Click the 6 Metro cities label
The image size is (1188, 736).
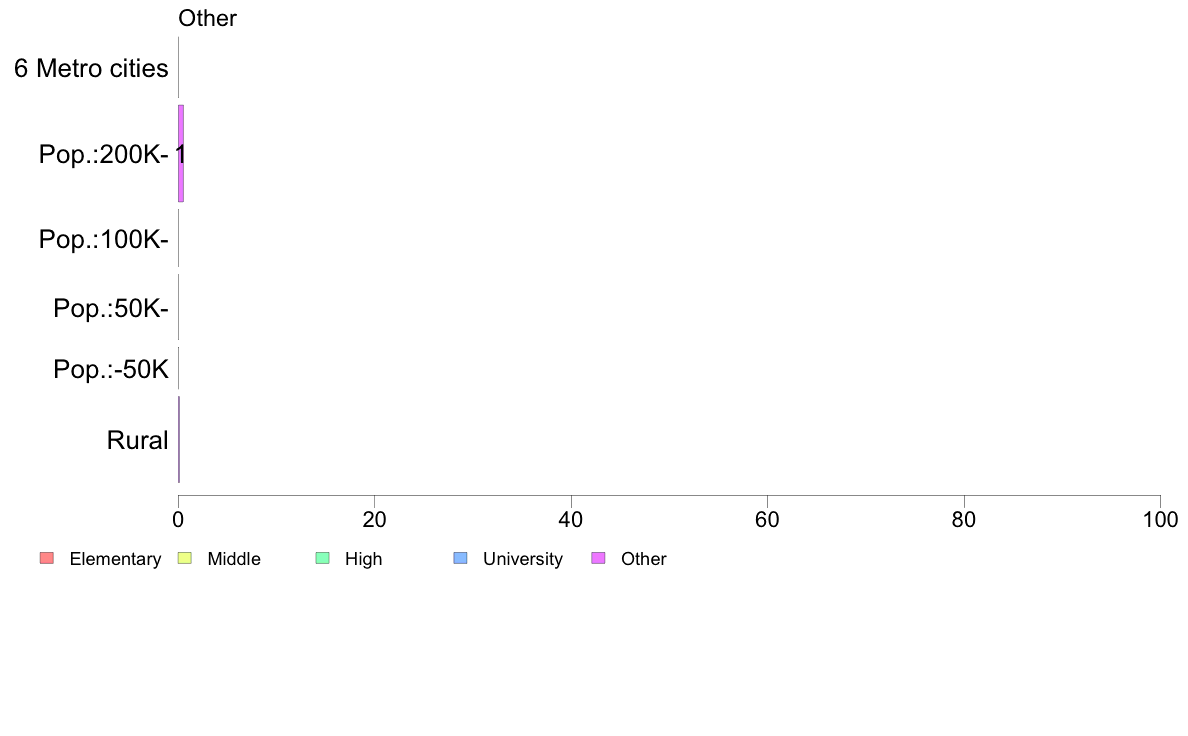tap(91, 68)
